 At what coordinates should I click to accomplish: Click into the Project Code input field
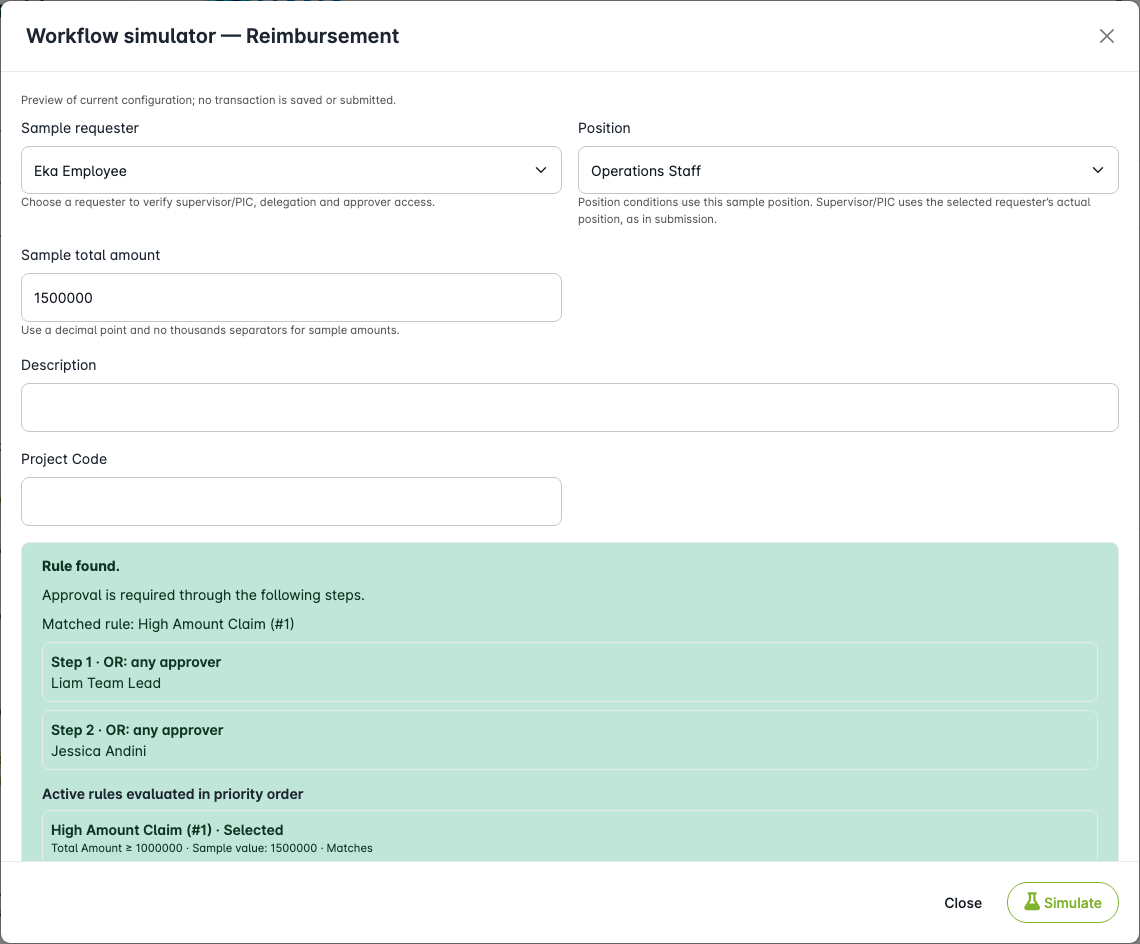pyautogui.click(x=291, y=501)
